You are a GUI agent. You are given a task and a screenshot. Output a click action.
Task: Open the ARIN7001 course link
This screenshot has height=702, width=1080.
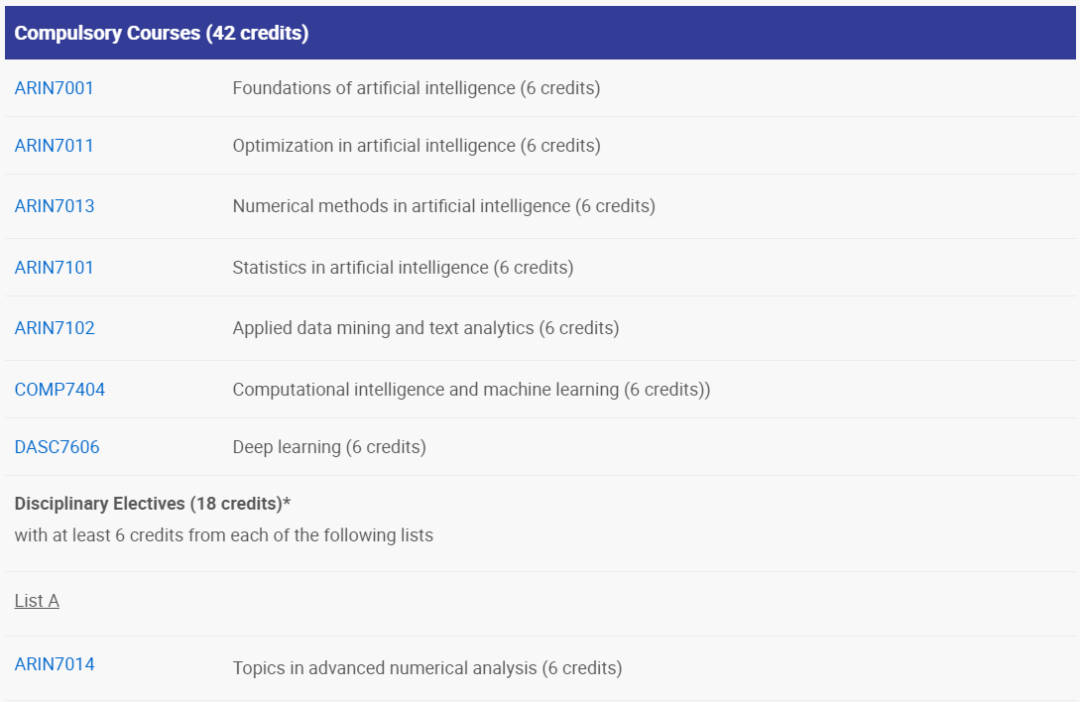click(x=54, y=88)
